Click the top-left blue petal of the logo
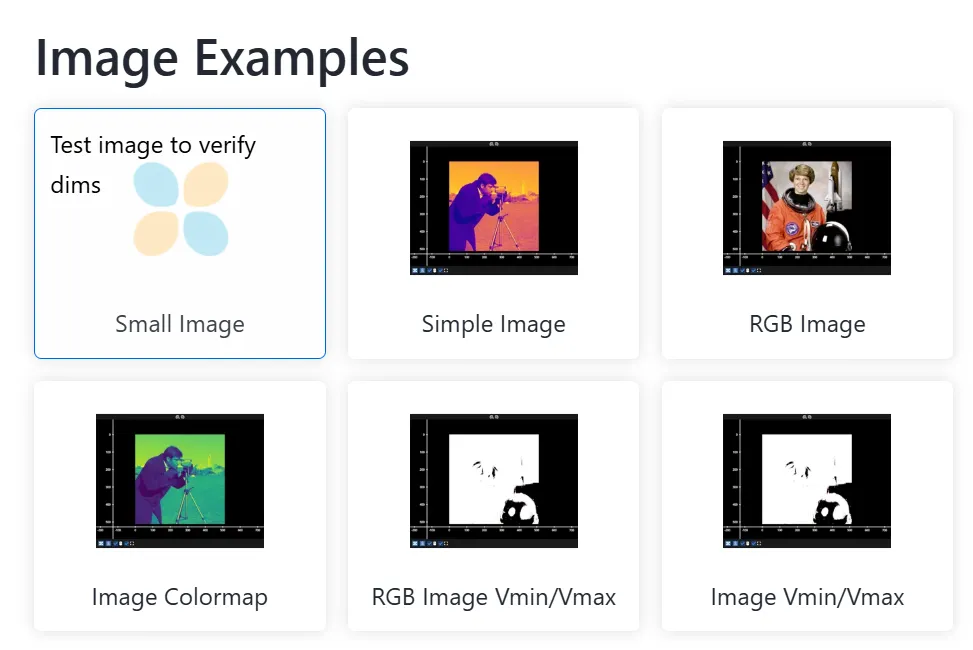Image resolution: width=973 pixels, height=650 pixels. pos(155,184)
